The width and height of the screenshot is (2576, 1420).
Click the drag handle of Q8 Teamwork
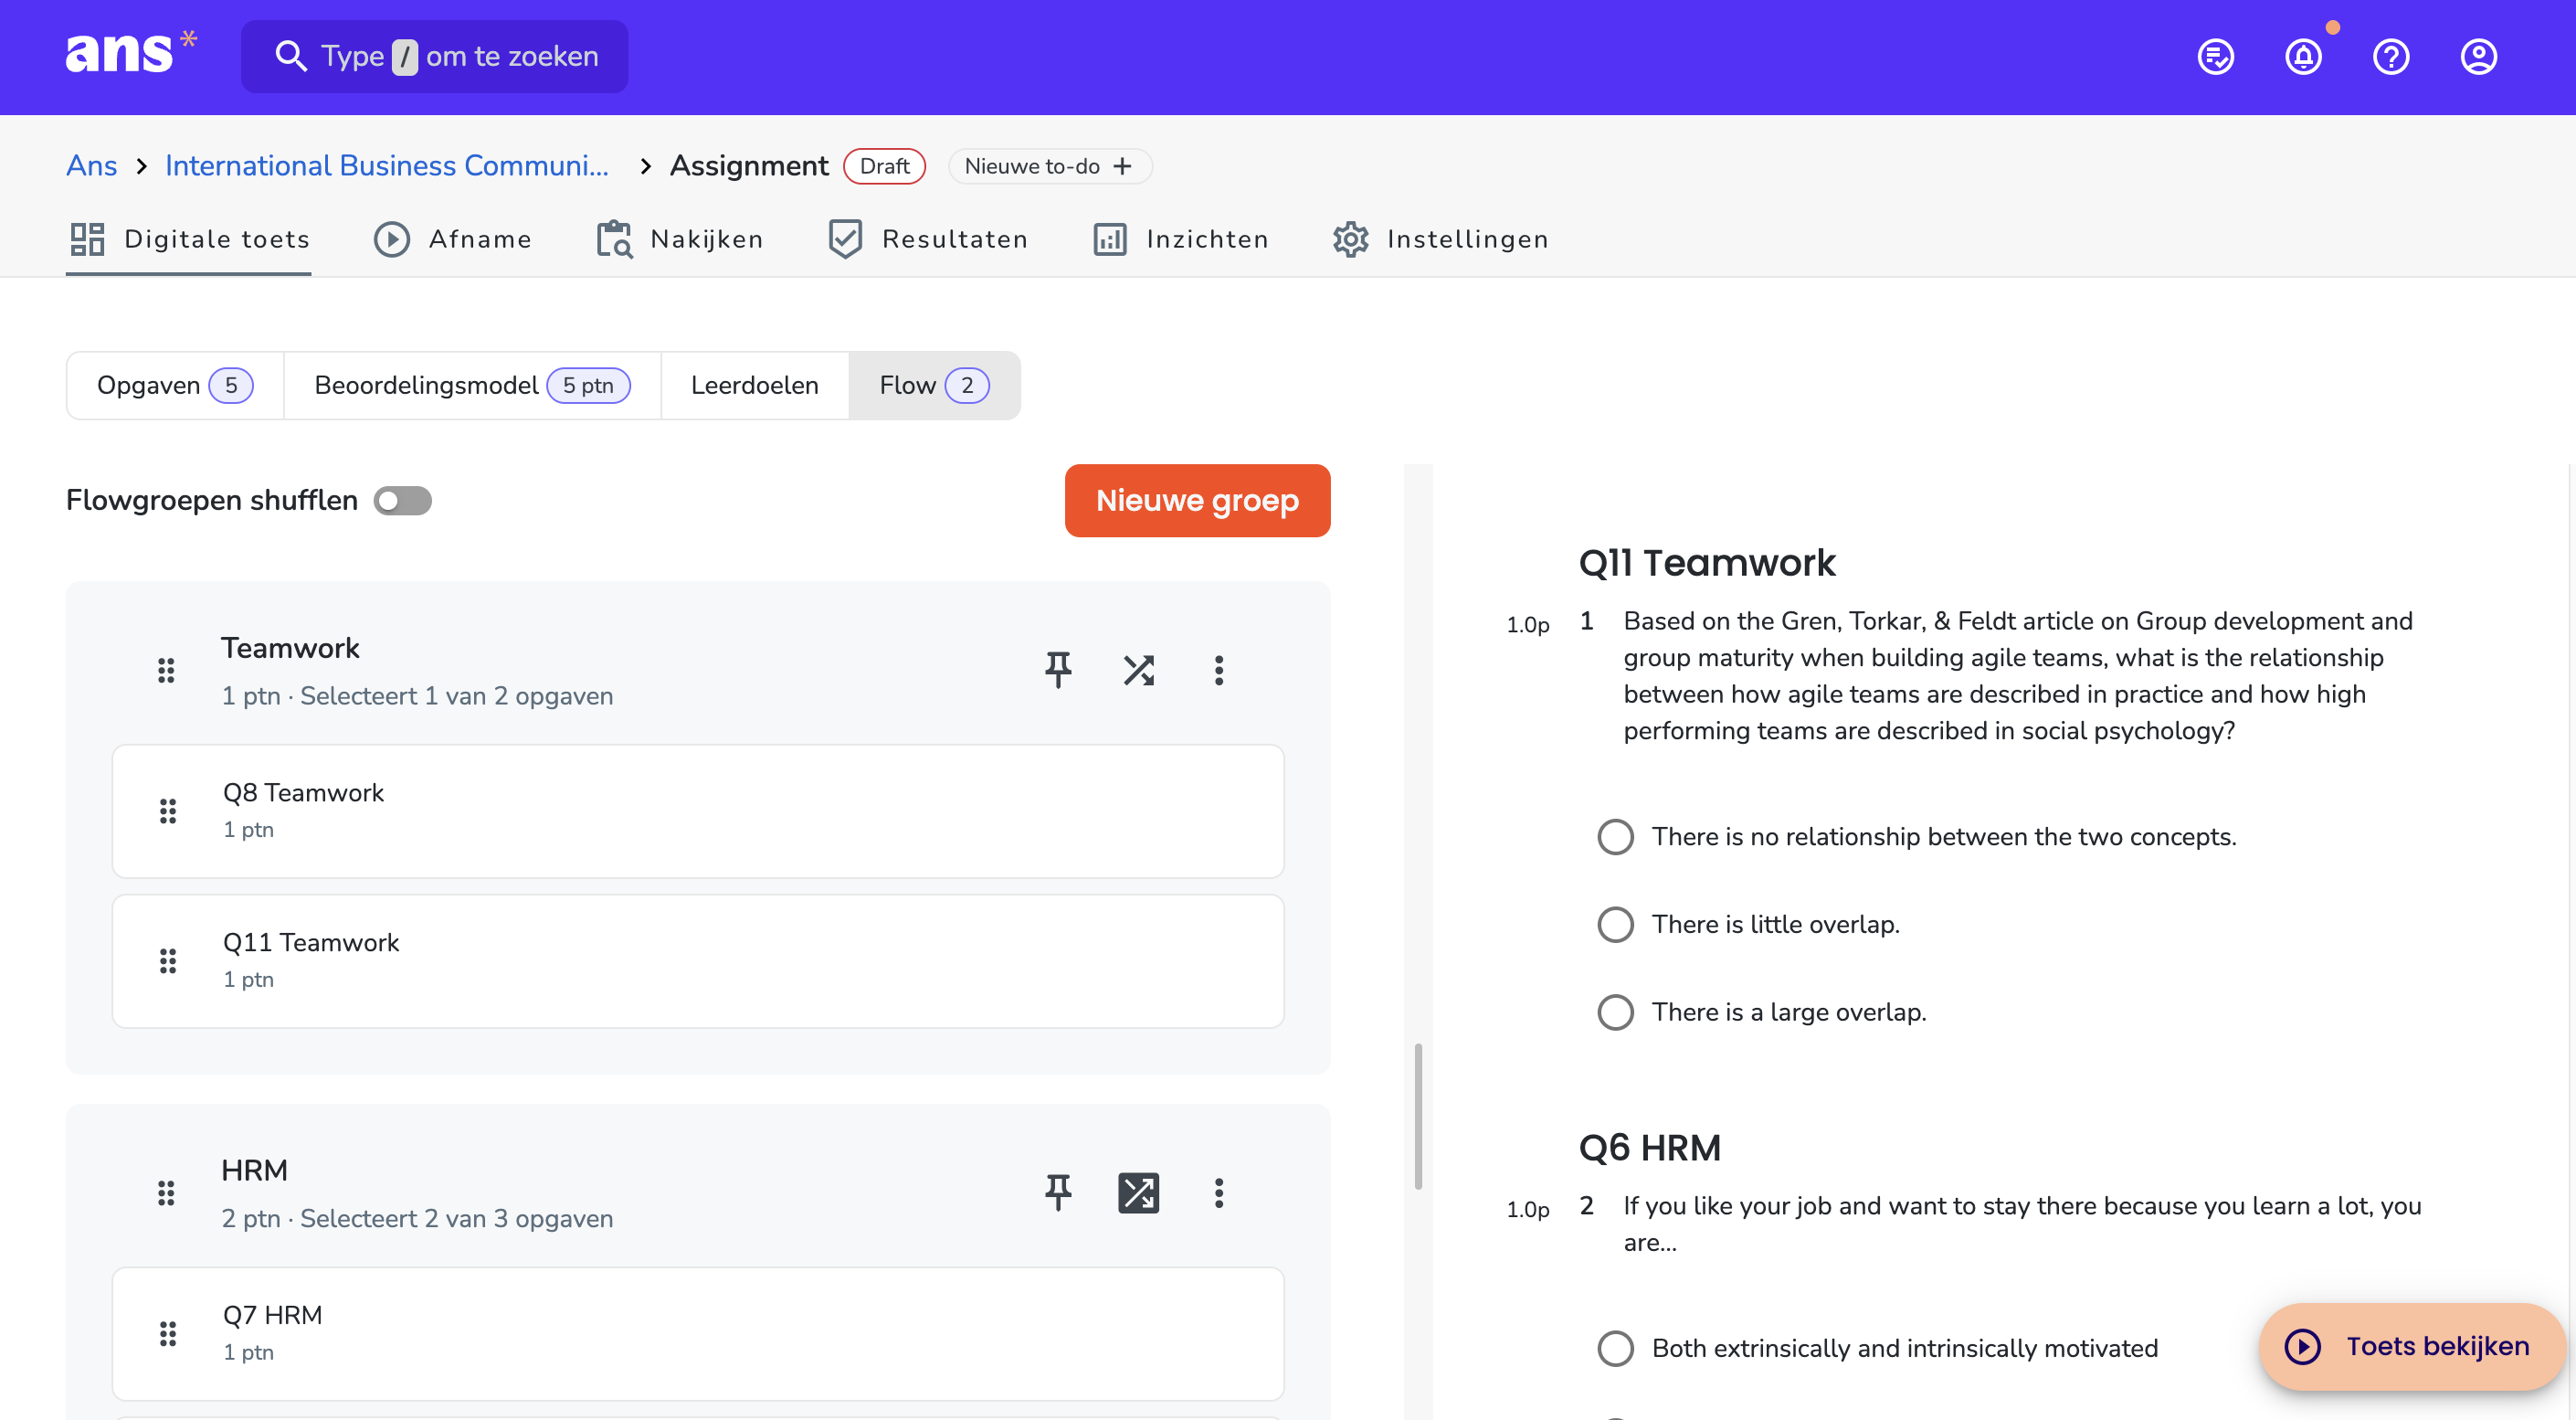click(x=168, y=810)
